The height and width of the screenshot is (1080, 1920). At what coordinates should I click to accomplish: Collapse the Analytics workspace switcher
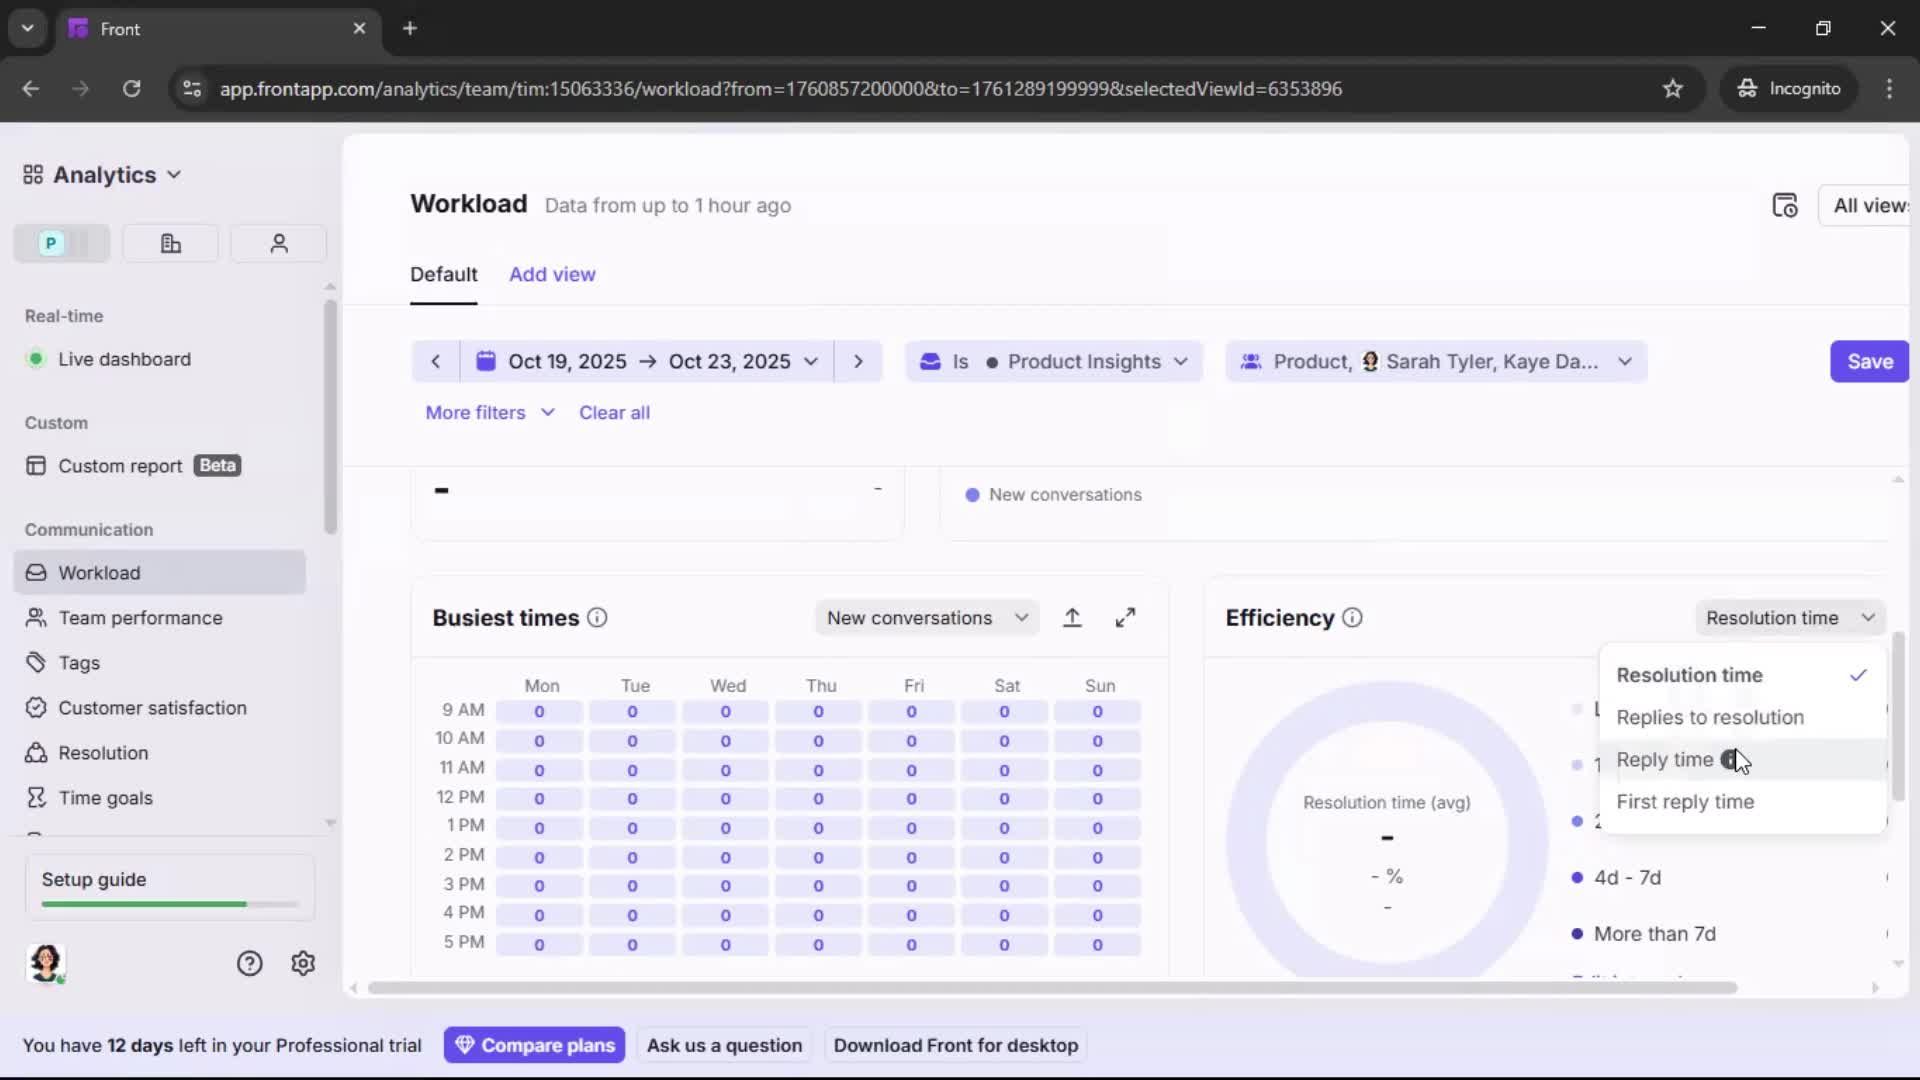tap(175, 174)
